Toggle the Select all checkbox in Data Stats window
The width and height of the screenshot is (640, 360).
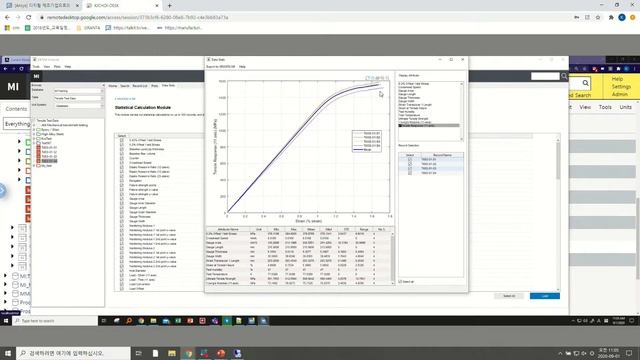point(400,282)
